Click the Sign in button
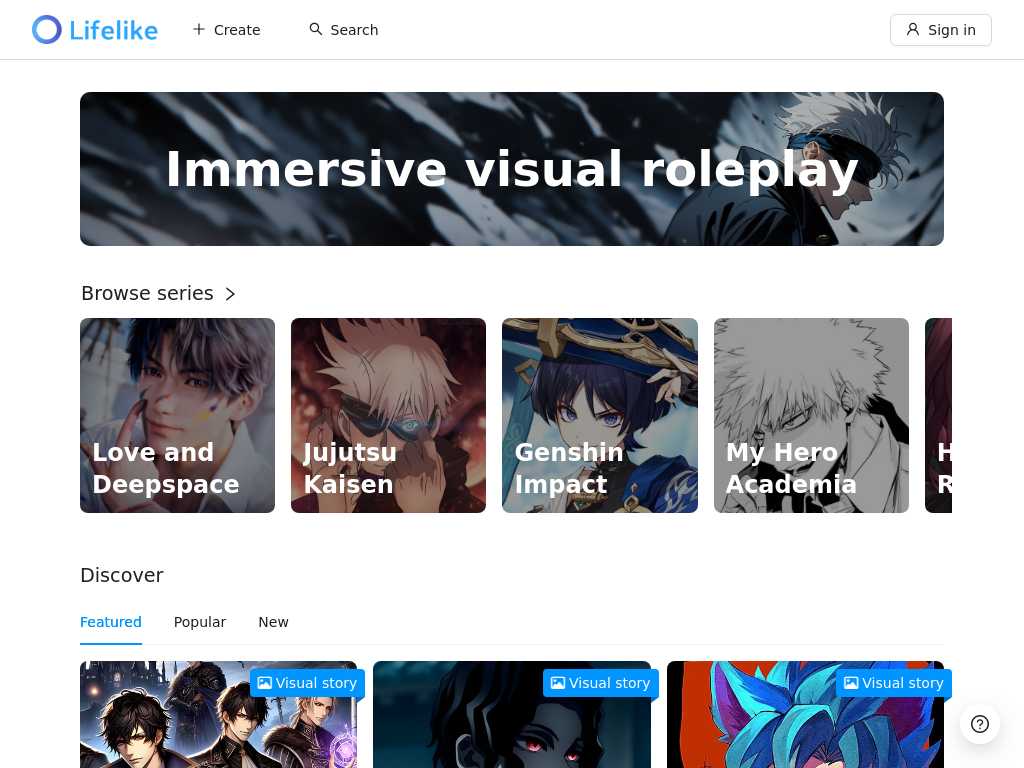Screen dimensions: 1024x768 coord(940,30)
